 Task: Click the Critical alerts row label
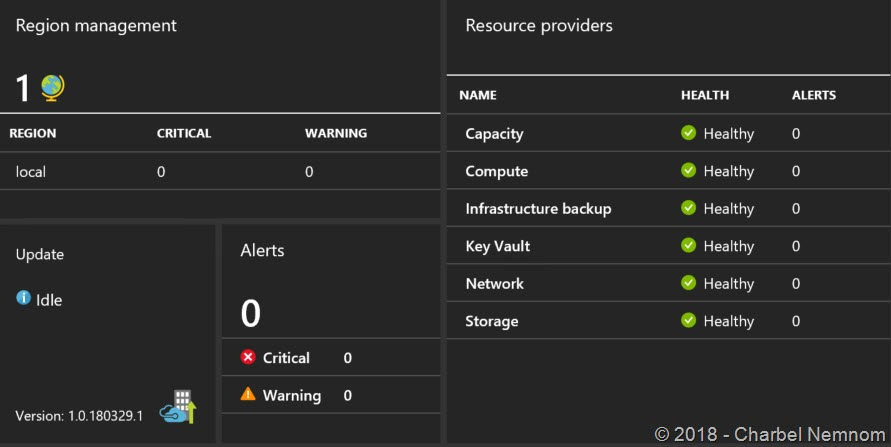[286, 358]
